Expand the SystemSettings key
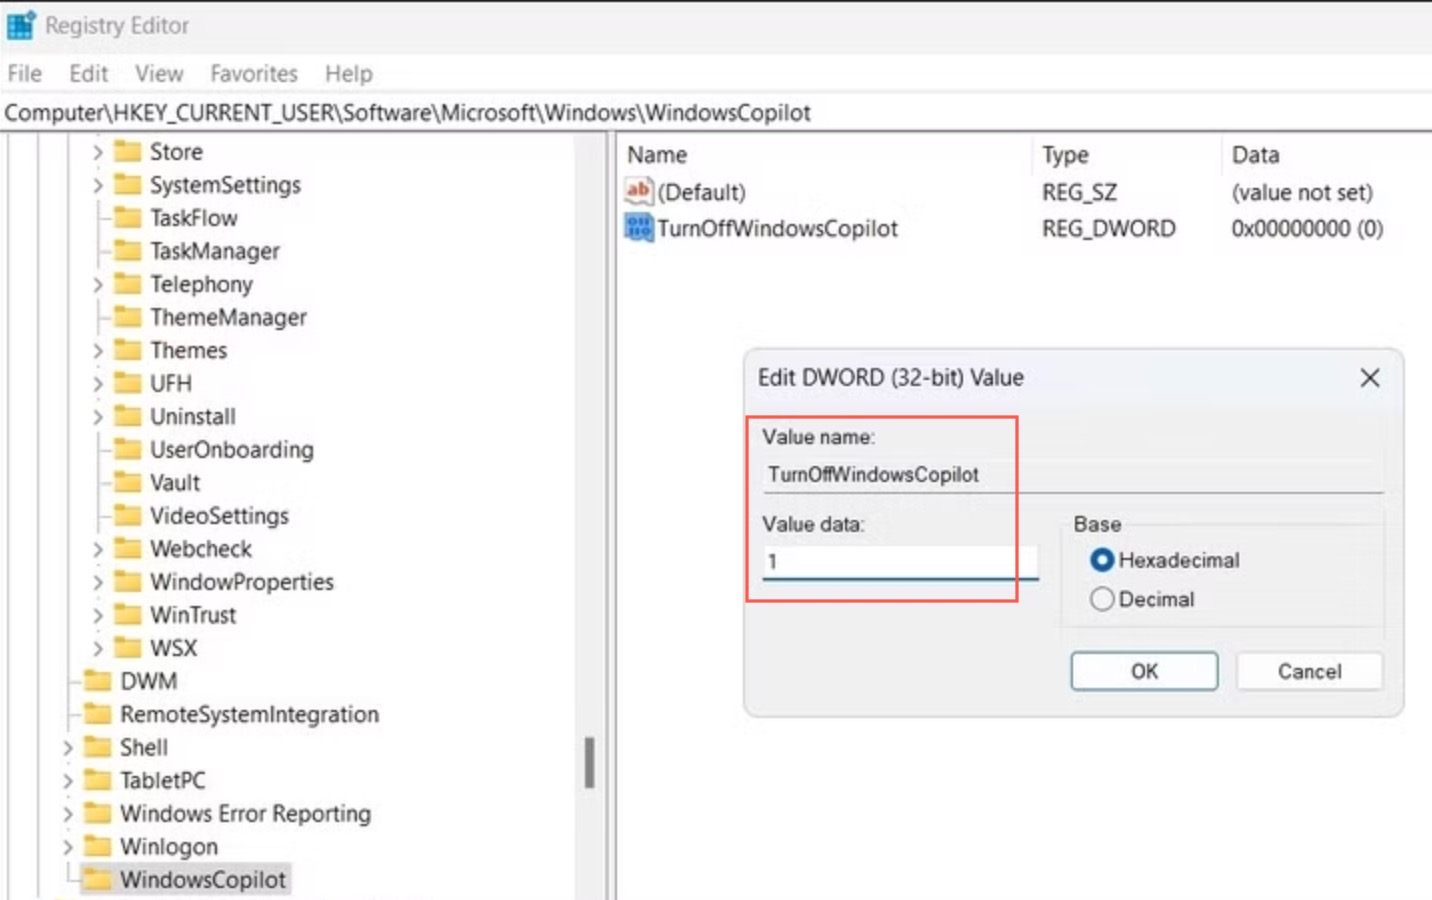This screenshot has height=900, width=1432. (97, 185)
